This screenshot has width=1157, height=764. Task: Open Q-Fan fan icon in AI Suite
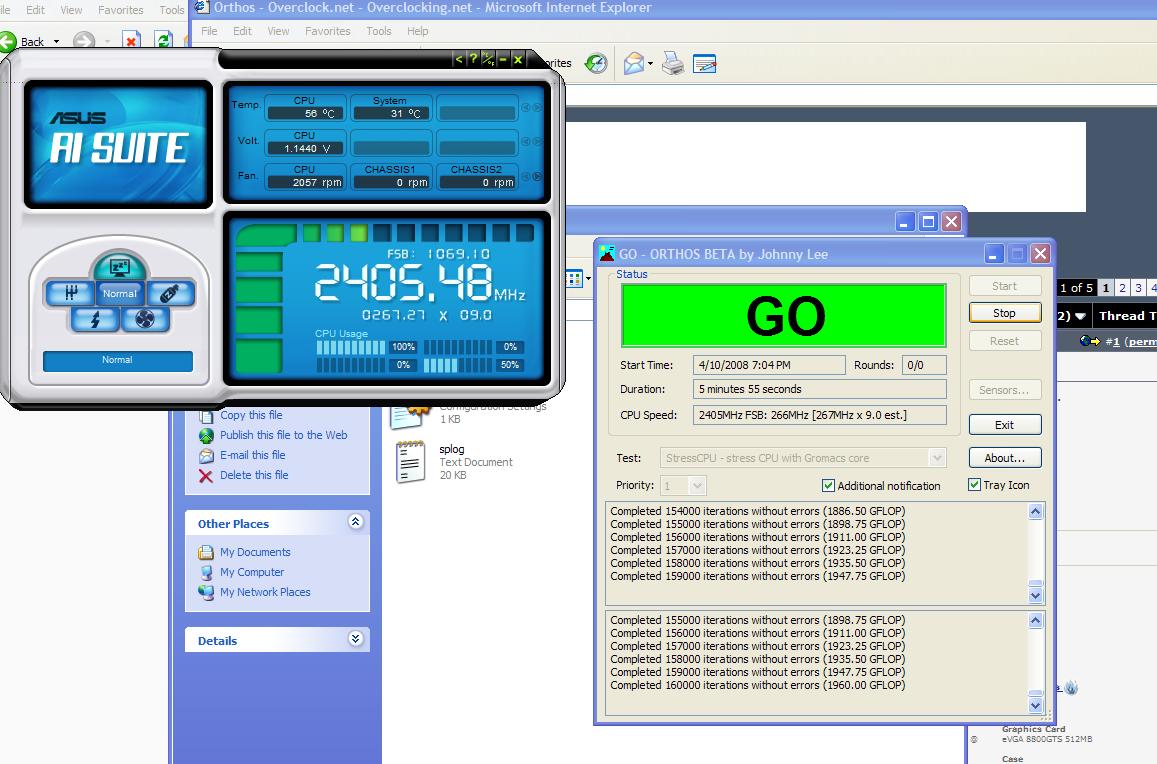point(145,320)
